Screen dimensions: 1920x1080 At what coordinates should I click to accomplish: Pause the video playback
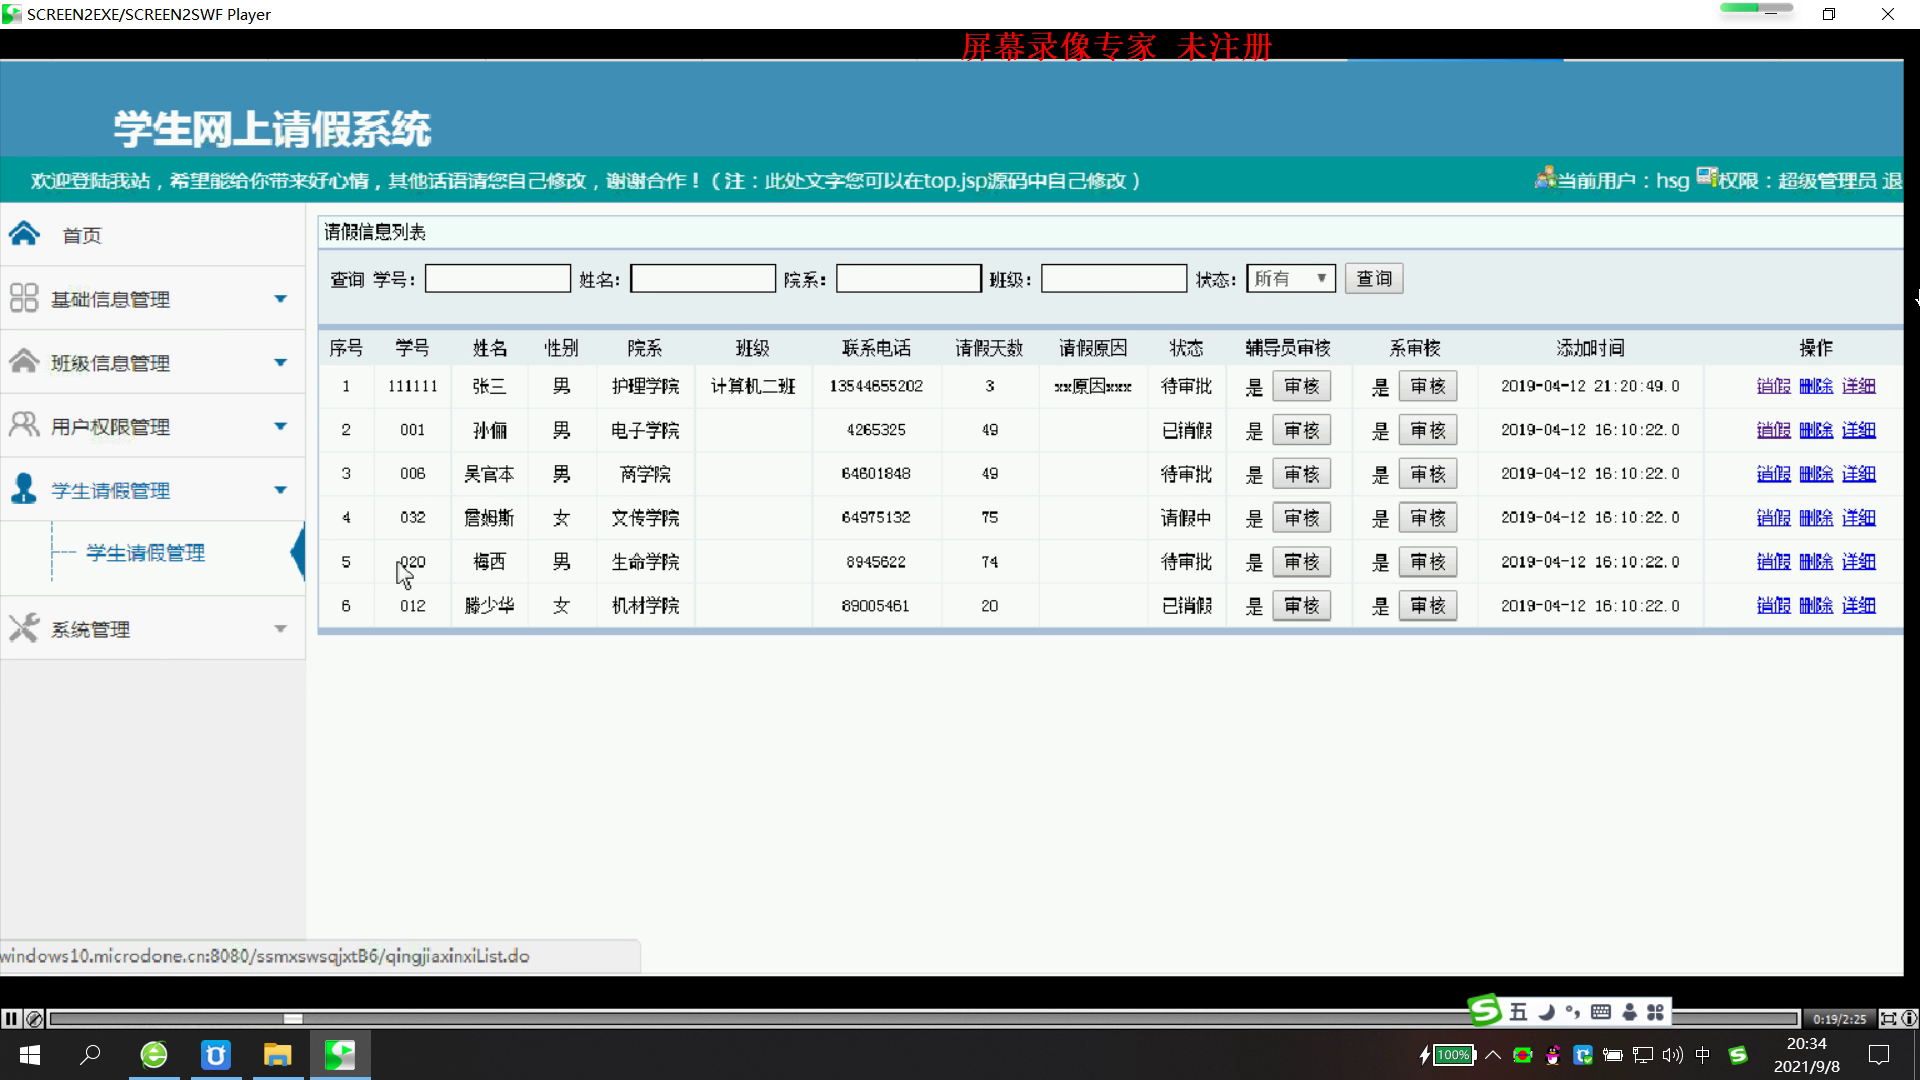(x=11, y=1019)
